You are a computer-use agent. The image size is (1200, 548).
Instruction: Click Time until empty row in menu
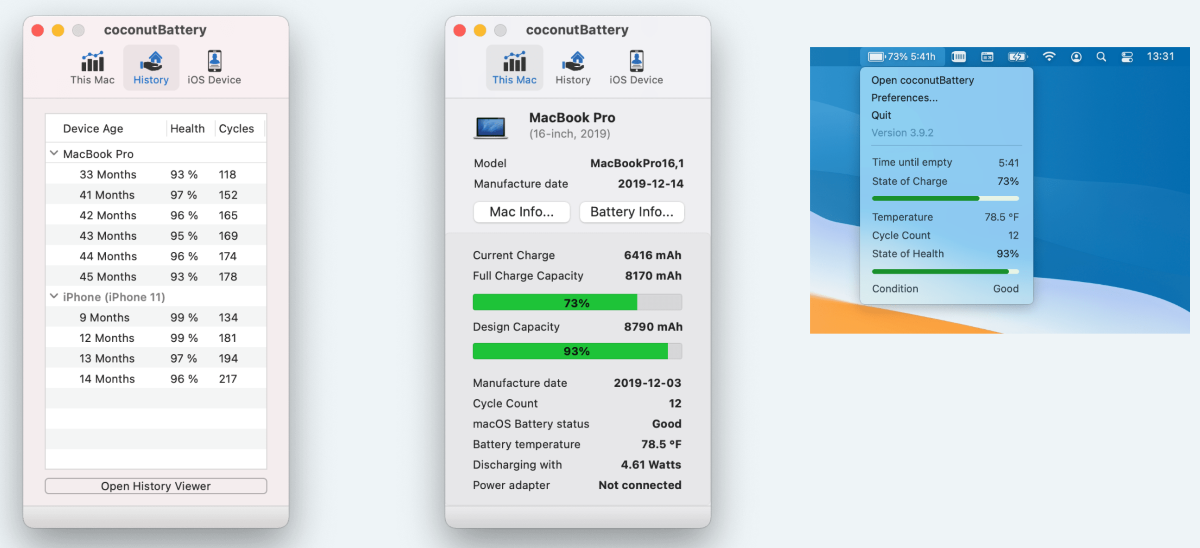pos(945,162)
